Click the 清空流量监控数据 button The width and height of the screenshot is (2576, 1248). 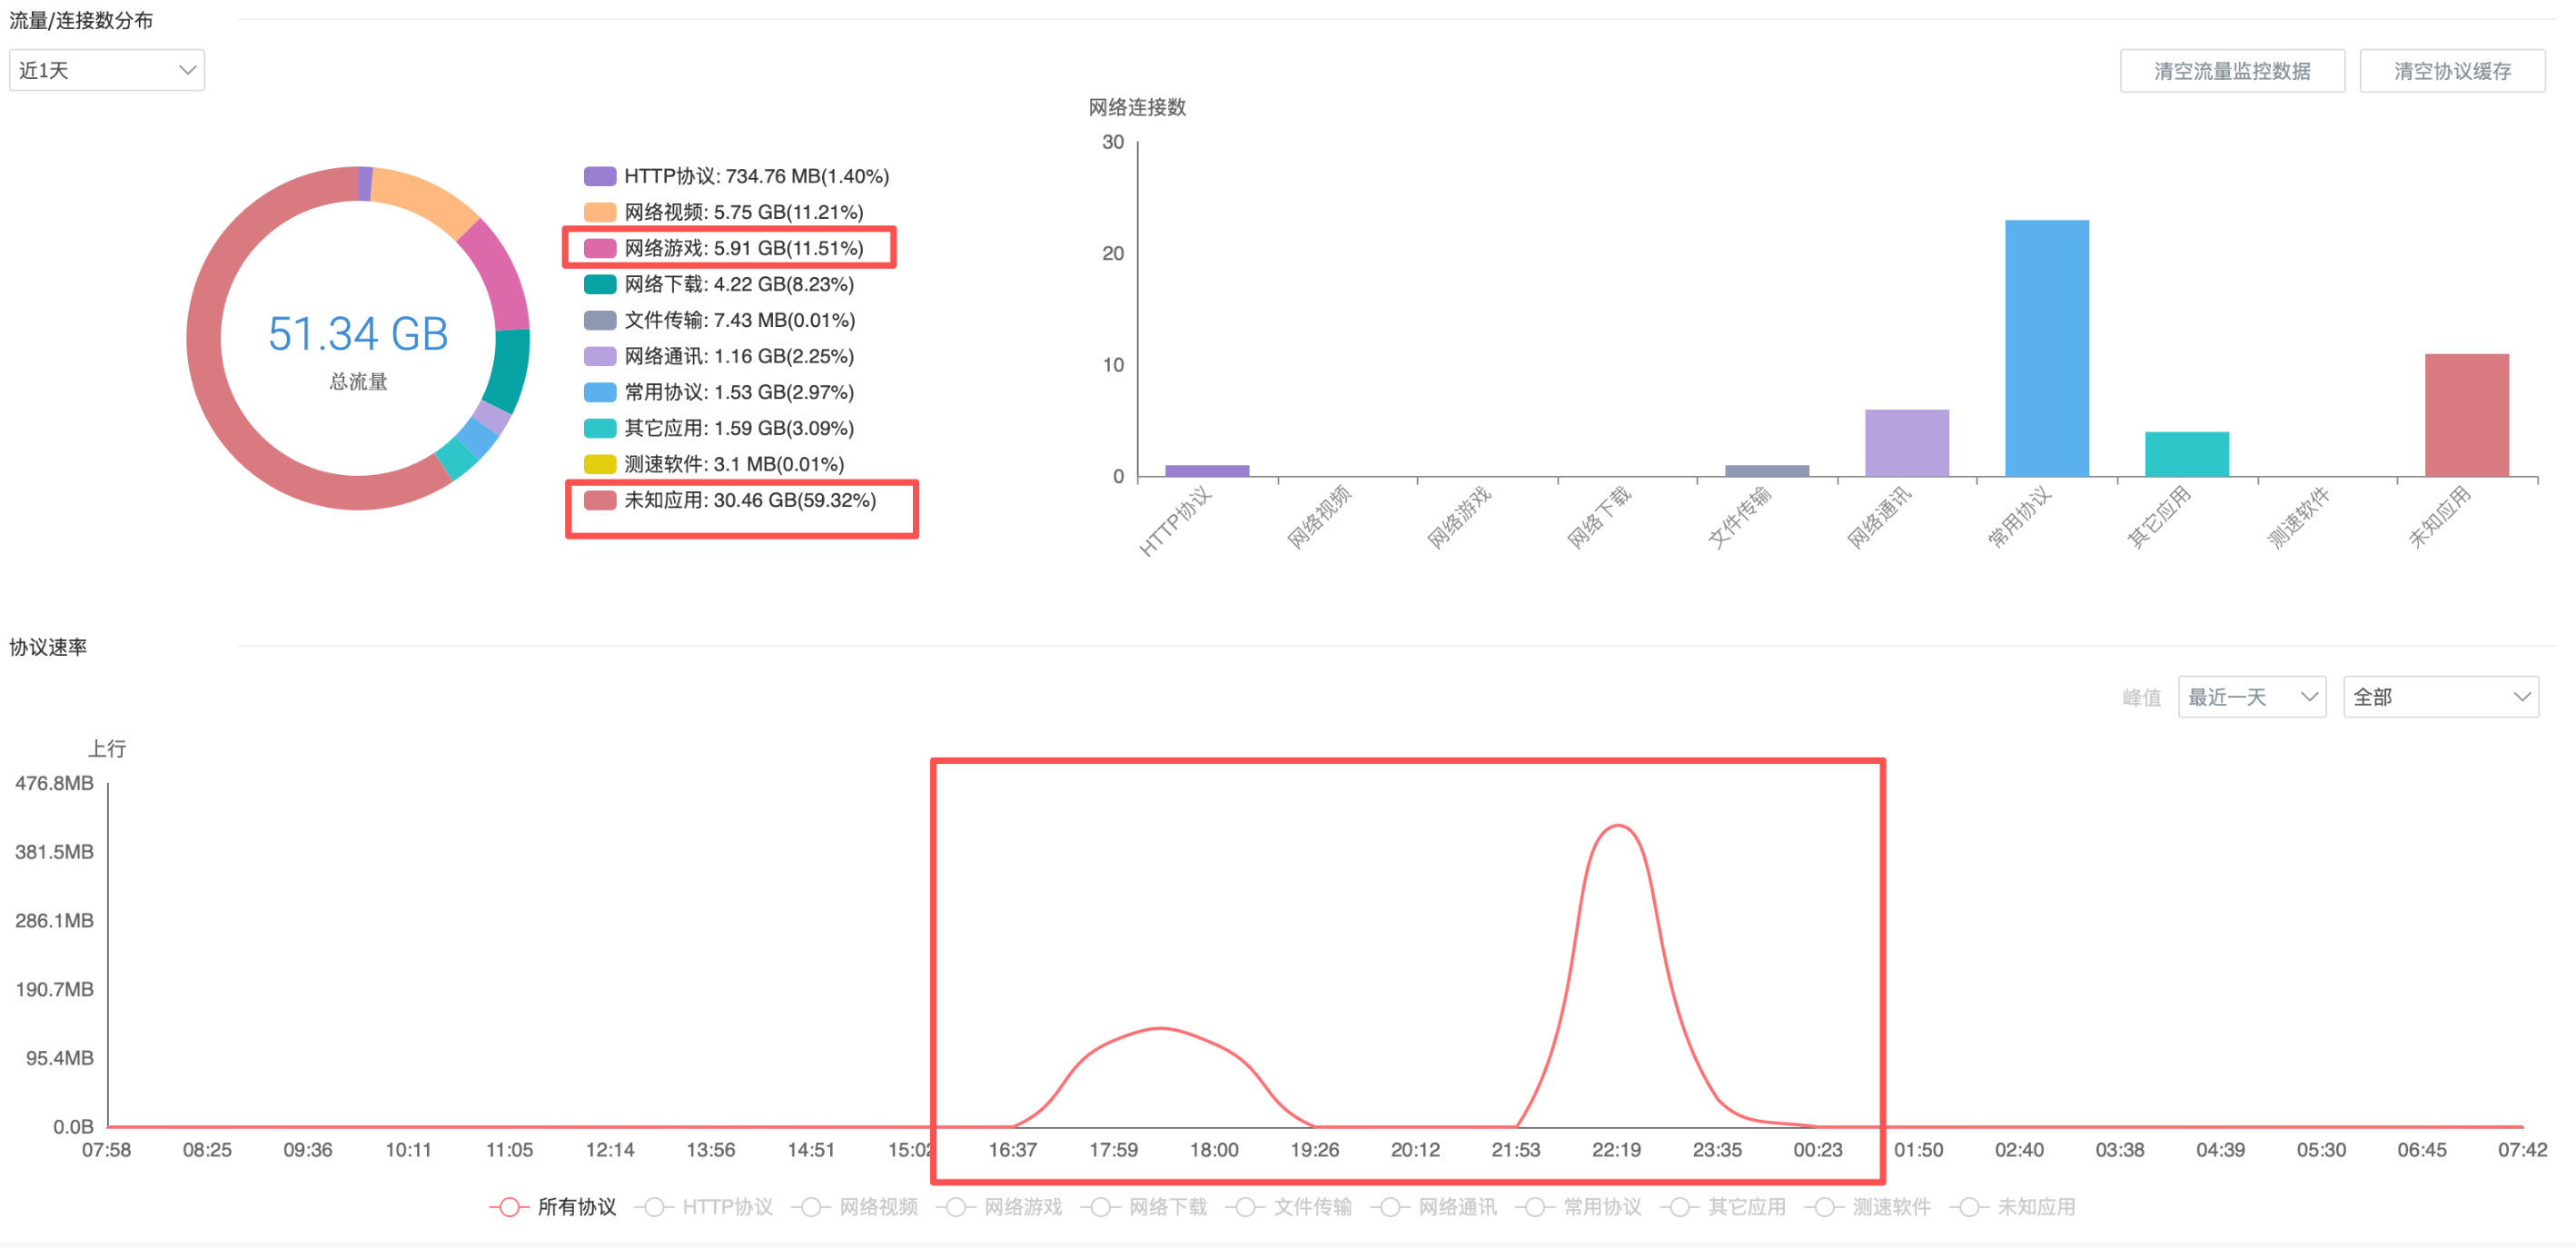tap(2231, 71)
